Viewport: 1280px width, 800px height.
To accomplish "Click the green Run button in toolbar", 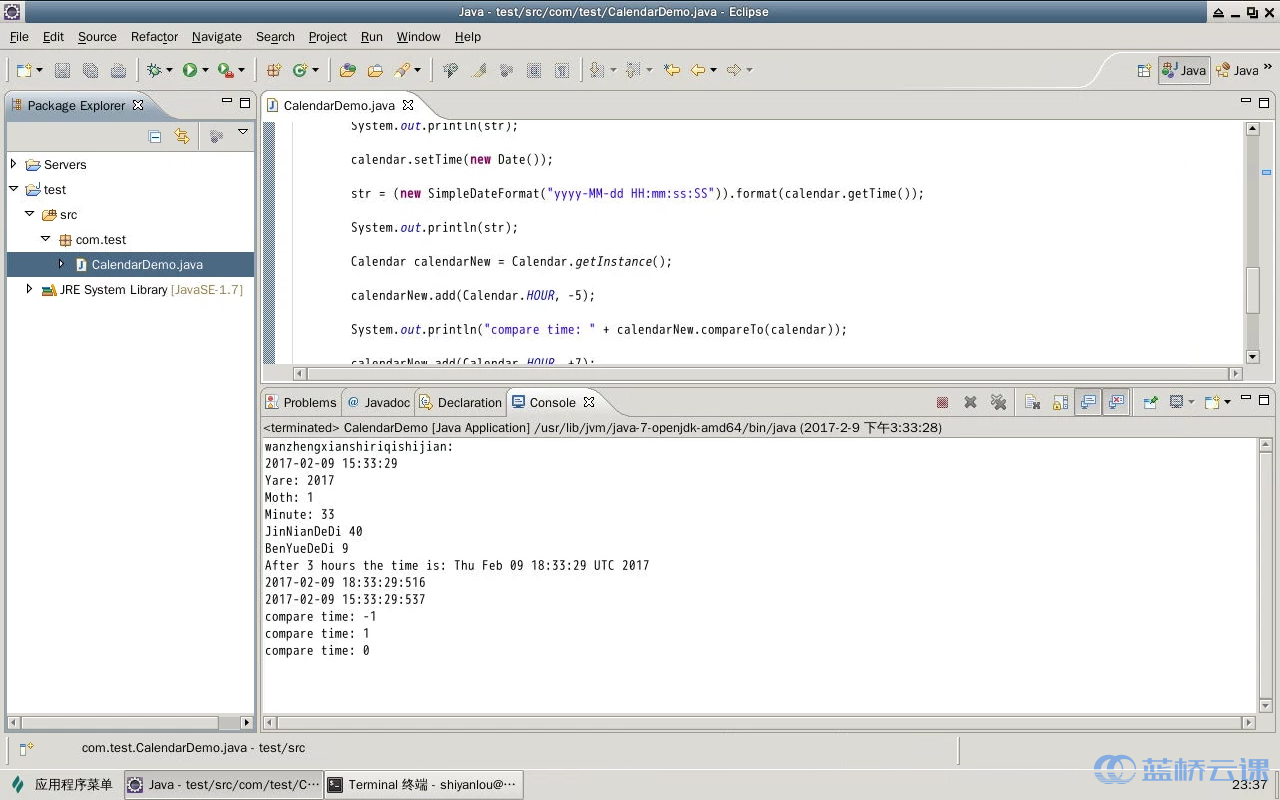I will 189,70.
